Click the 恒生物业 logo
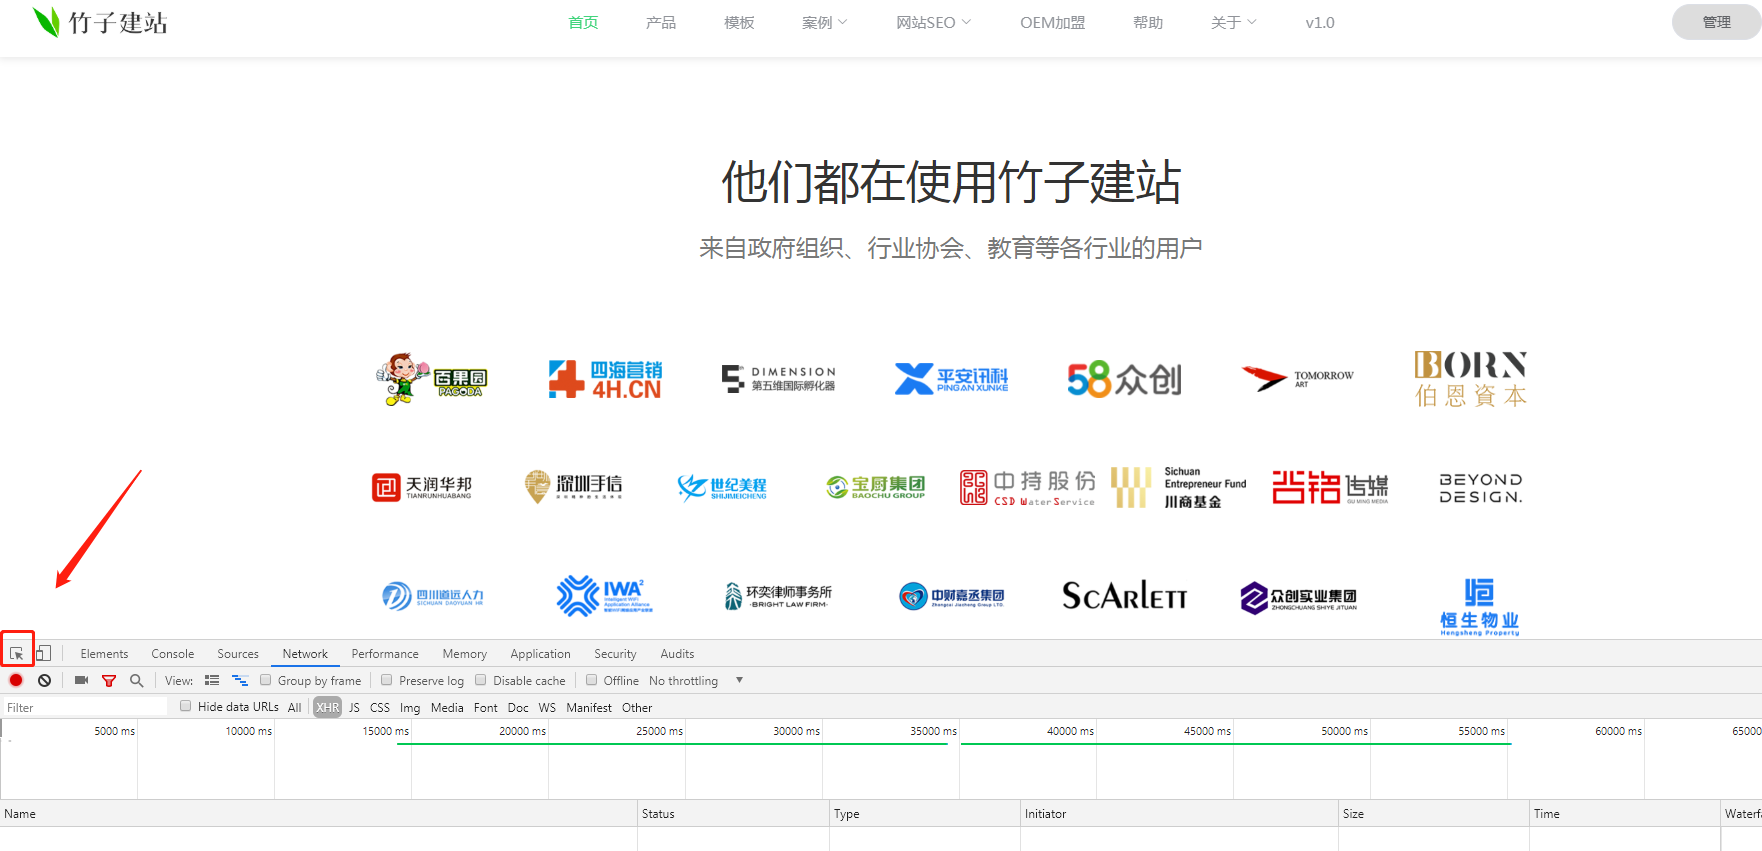 click(1479, 606)
